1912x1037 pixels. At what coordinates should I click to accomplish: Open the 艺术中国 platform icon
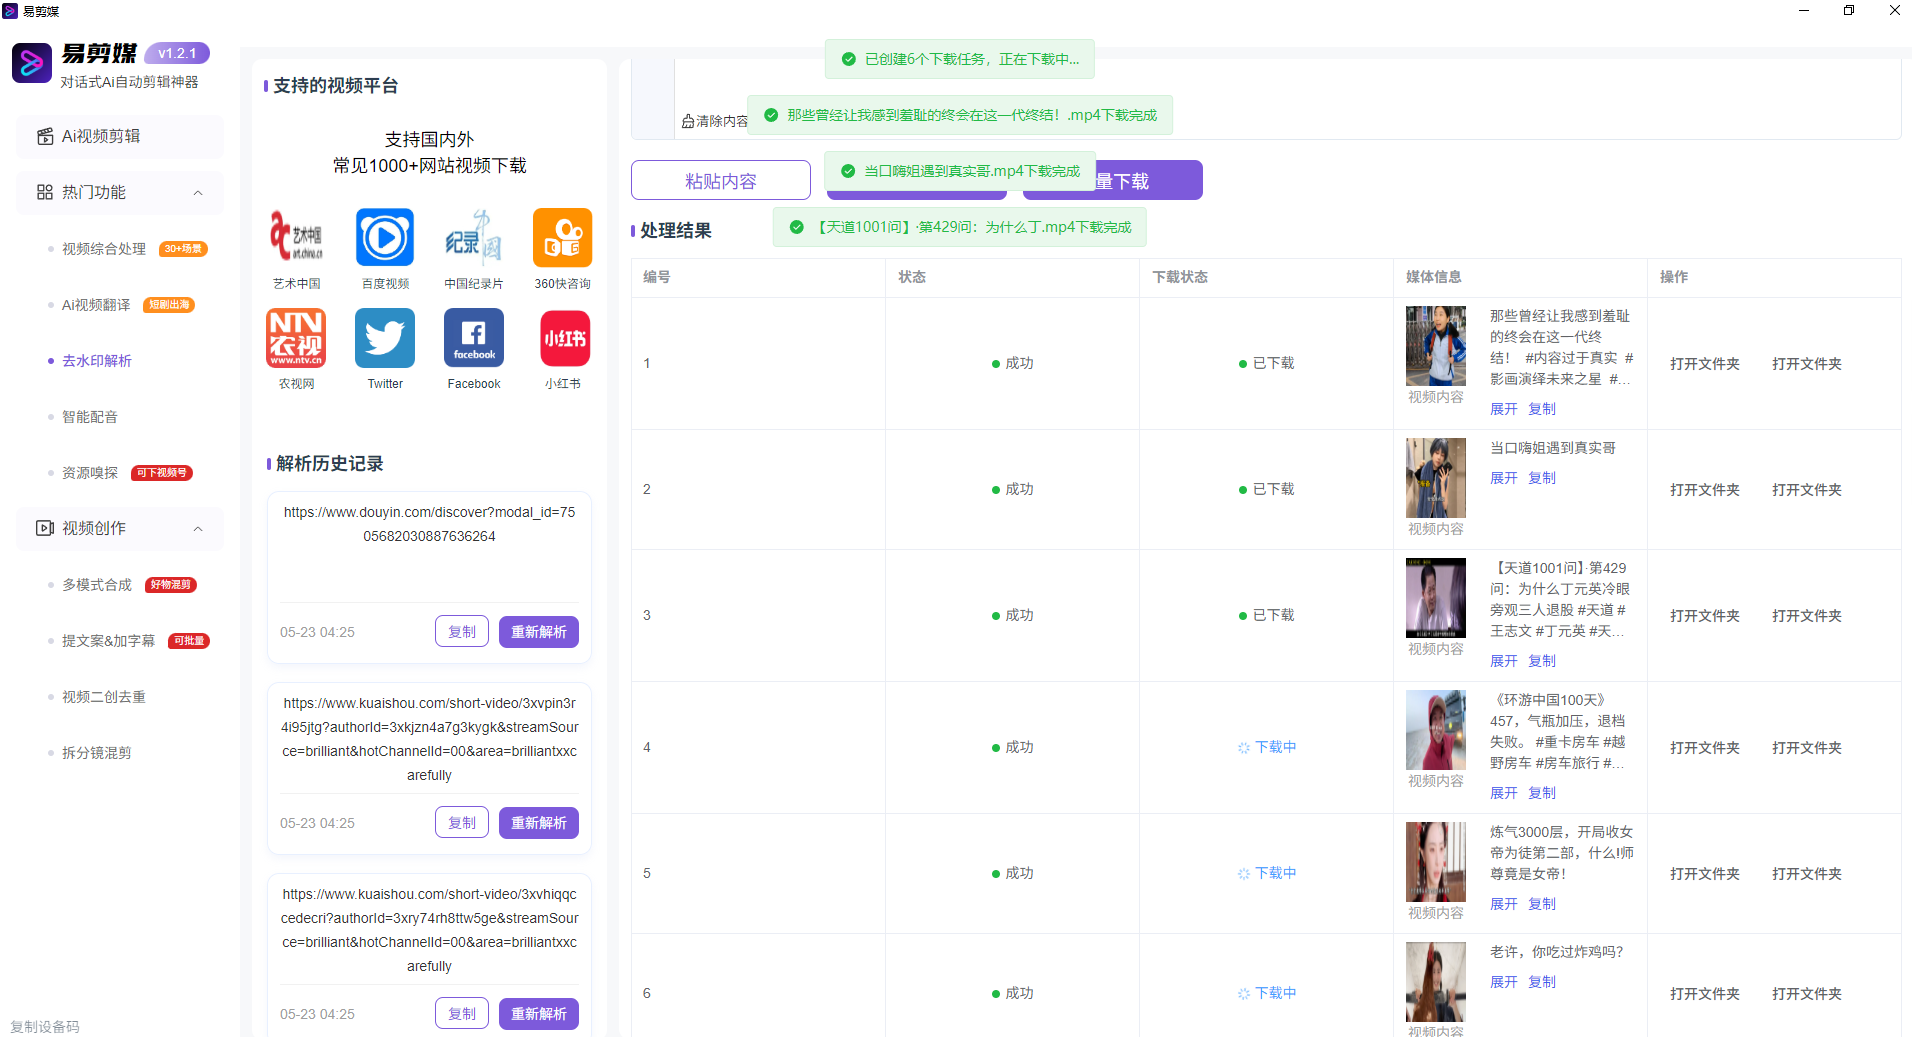pos(296,238)
